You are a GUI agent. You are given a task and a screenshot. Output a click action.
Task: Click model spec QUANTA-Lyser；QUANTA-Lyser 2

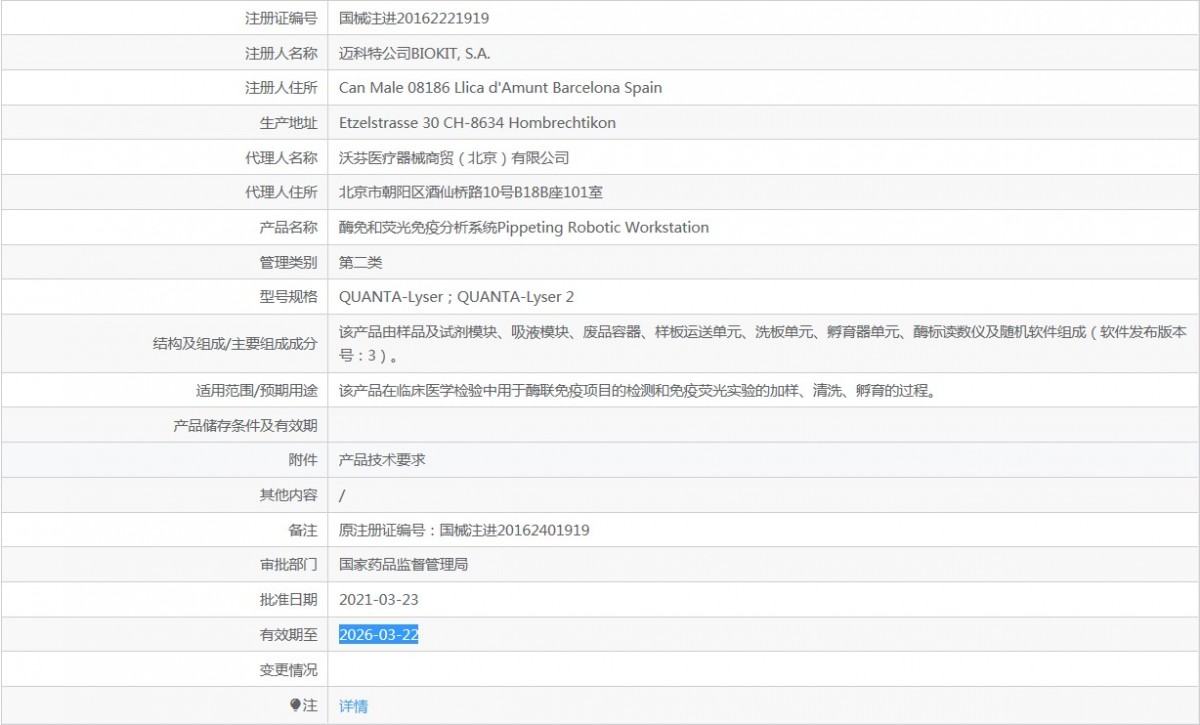point(456,297)
